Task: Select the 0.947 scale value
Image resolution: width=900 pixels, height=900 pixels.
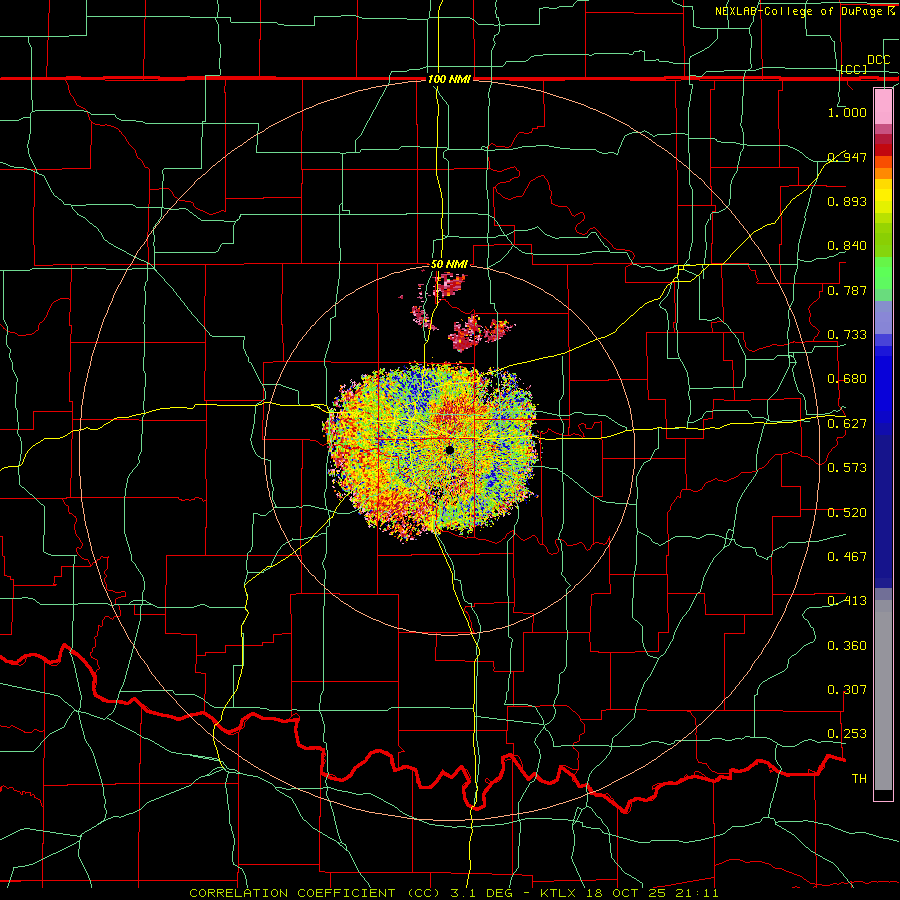Action: point(847,157)
